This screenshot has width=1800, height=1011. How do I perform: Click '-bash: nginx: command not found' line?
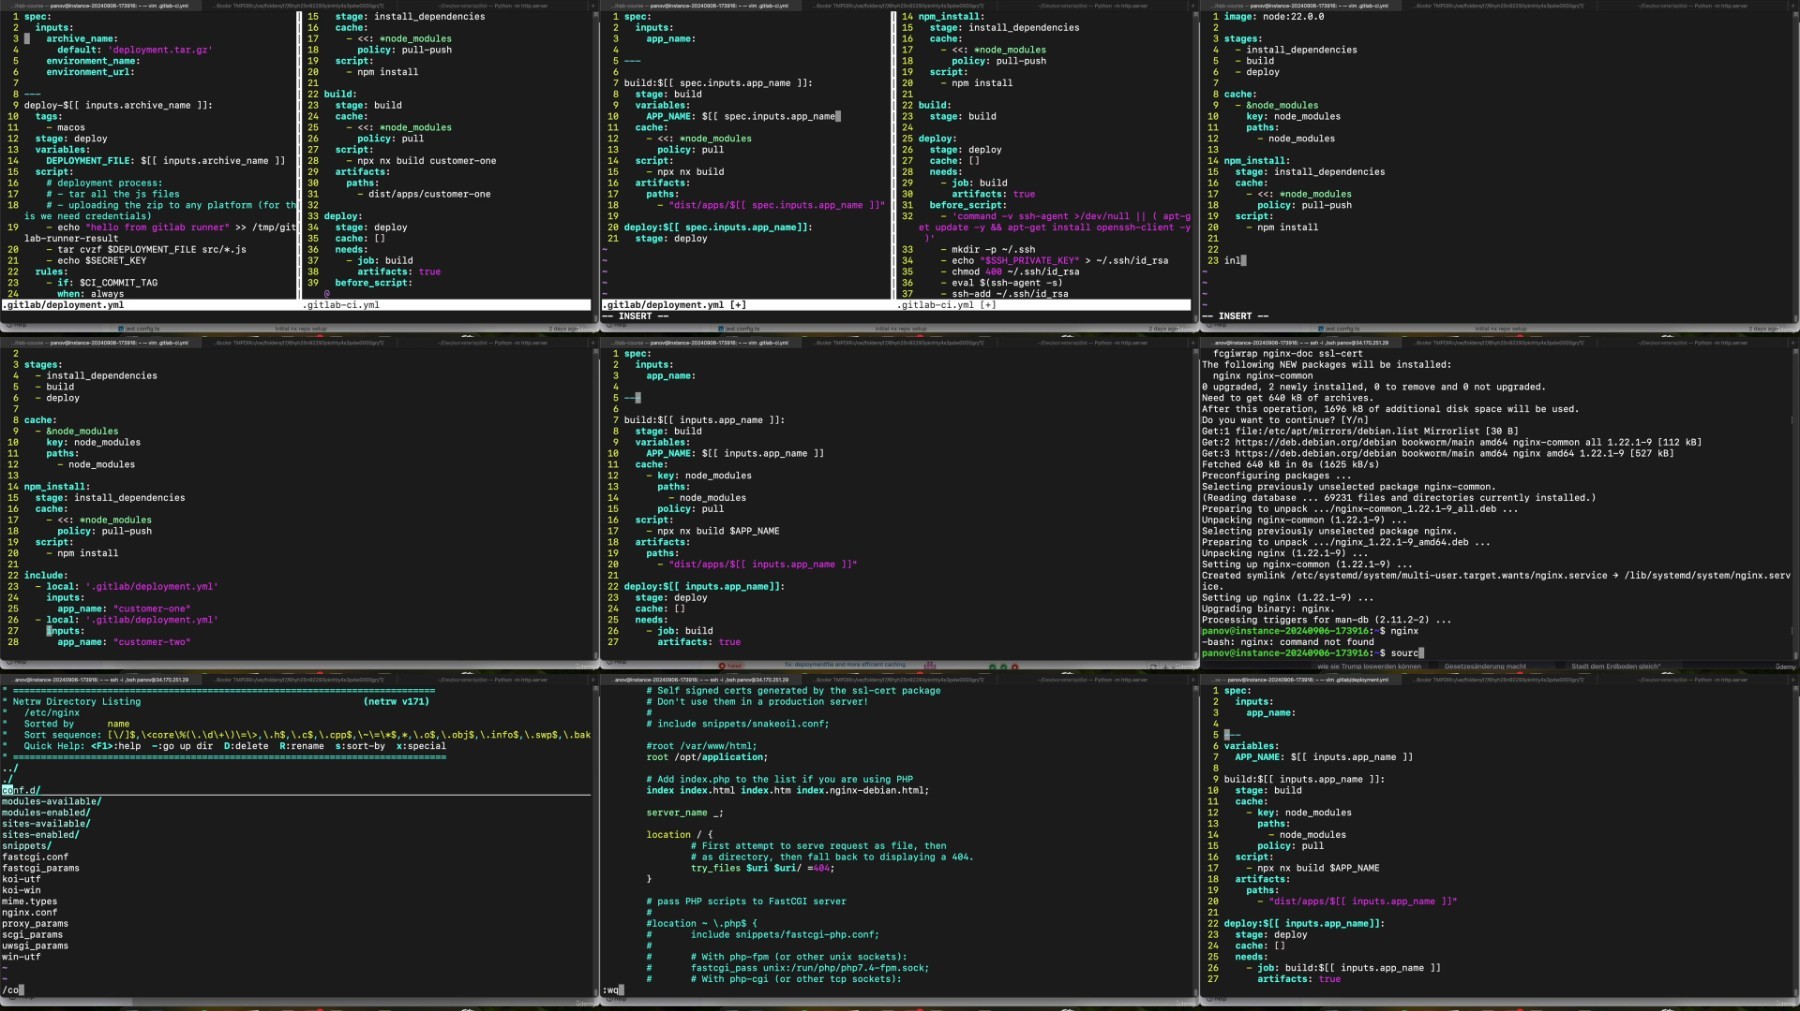(x=1288, y=642)
